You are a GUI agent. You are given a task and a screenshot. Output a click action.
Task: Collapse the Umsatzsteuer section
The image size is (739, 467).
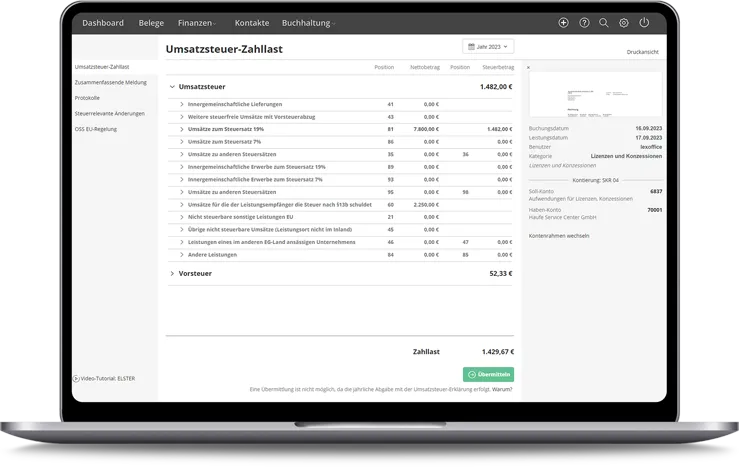tap(172, 87)
